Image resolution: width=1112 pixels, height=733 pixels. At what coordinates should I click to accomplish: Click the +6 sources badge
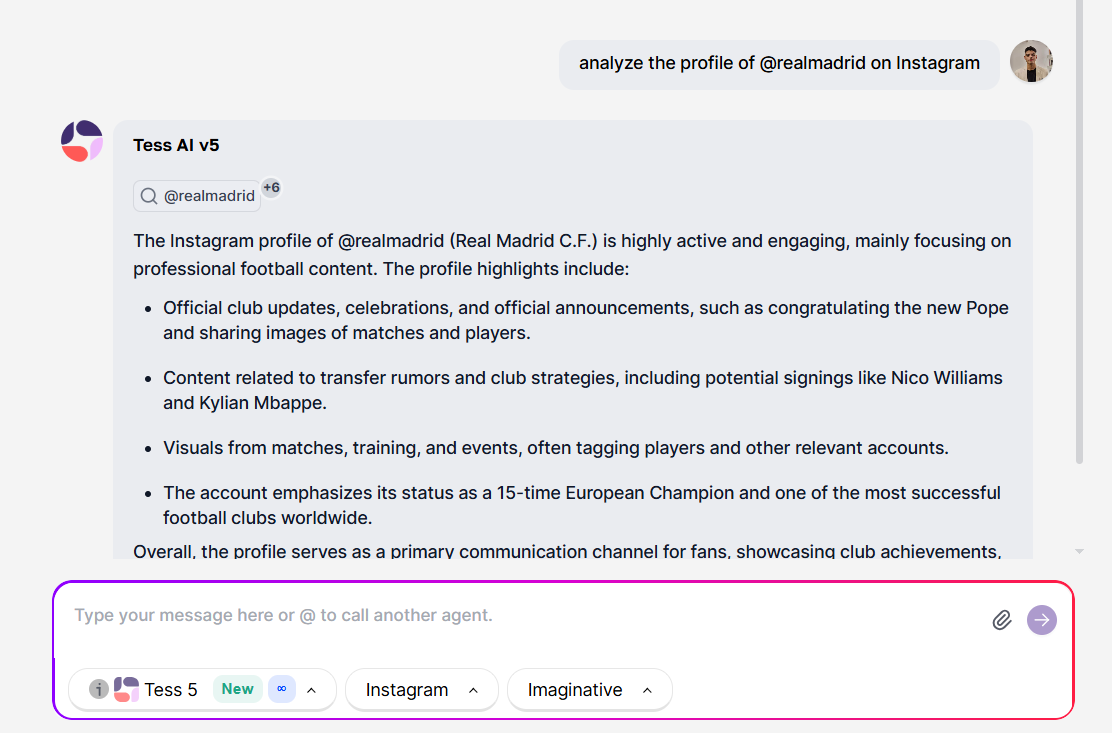click(x=271, y=188)
